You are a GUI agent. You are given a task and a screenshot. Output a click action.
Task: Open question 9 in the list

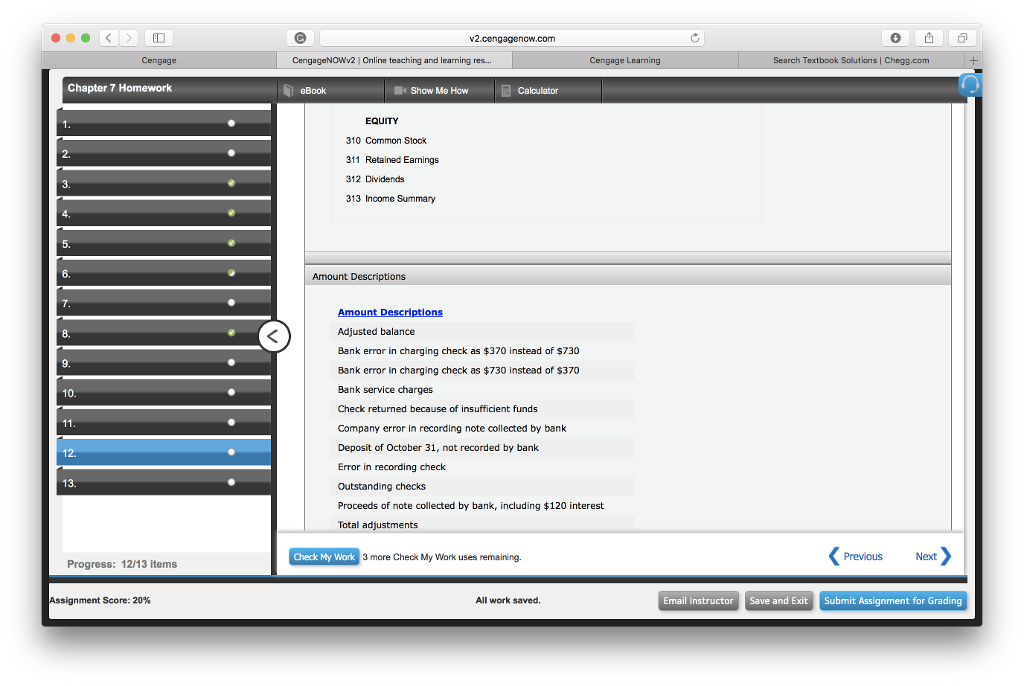[164, 363]
